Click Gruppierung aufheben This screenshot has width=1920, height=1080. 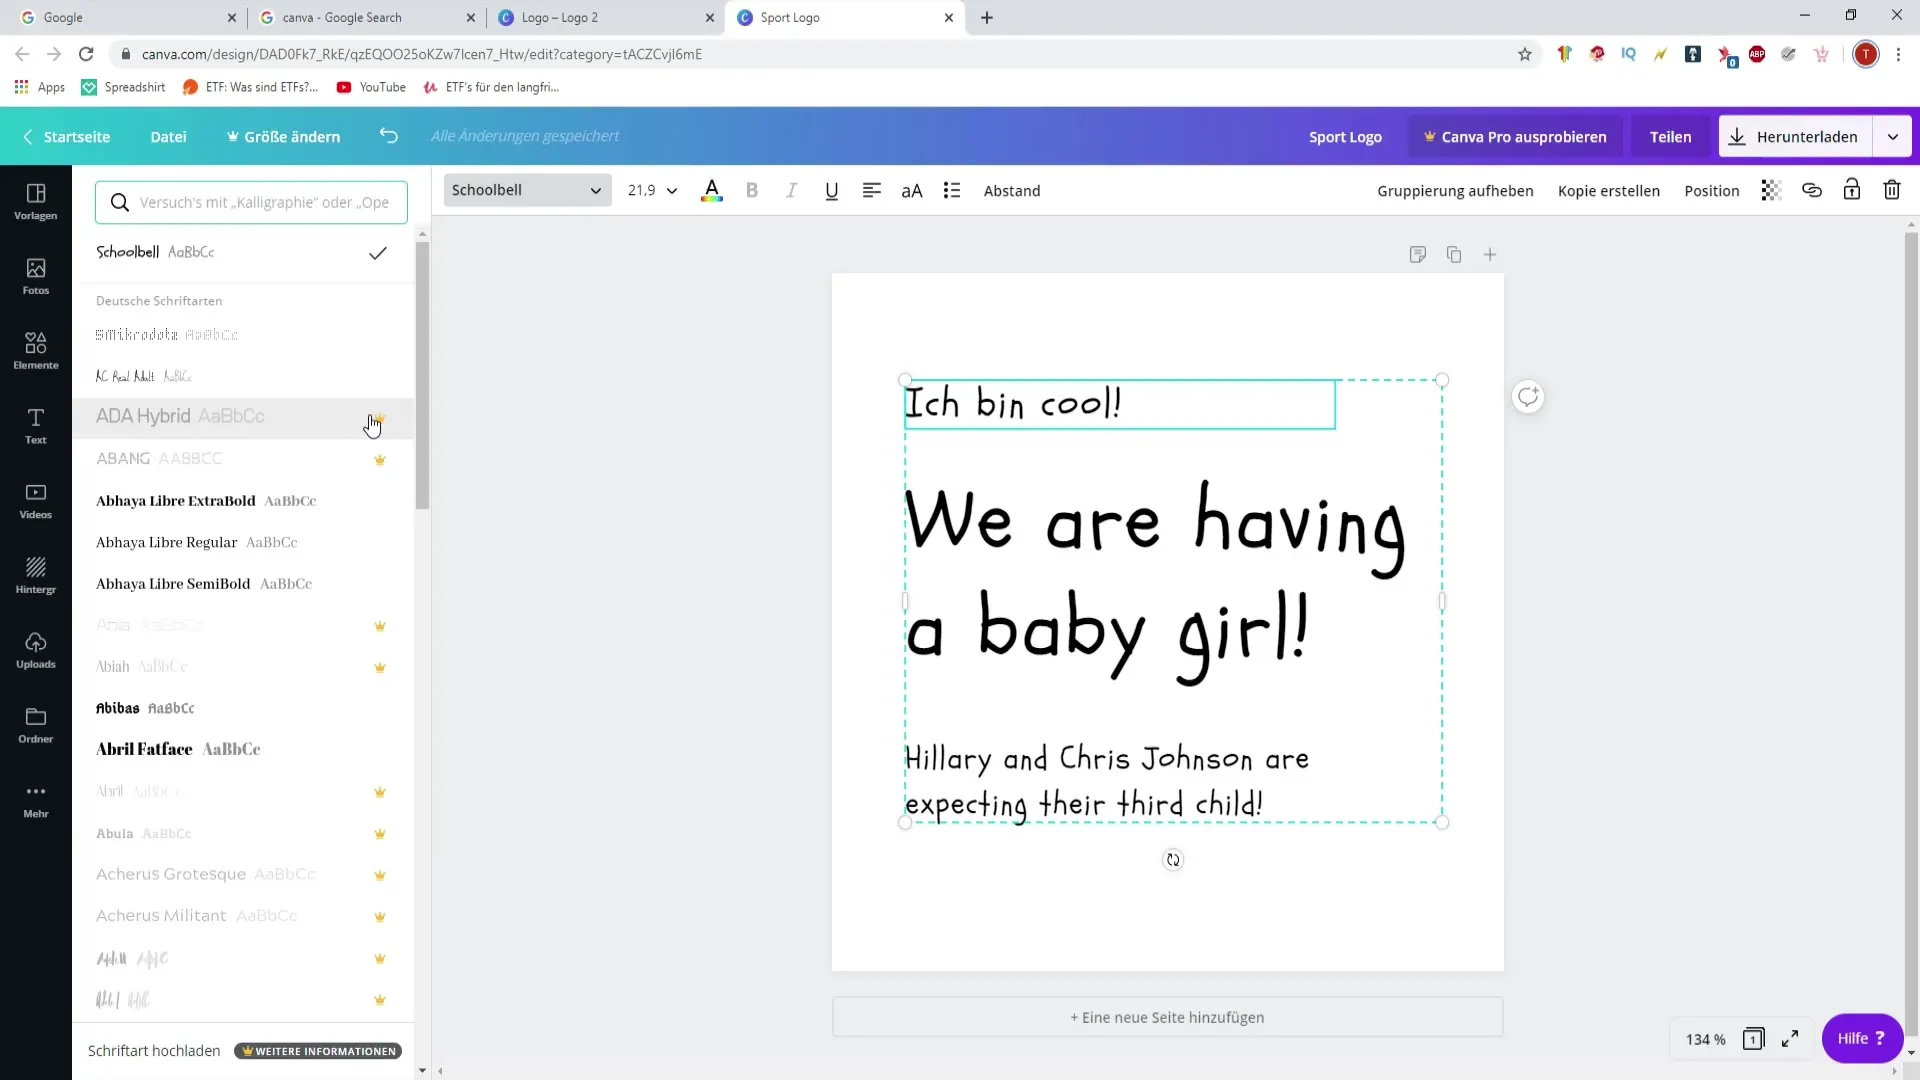pos(1455,190)
